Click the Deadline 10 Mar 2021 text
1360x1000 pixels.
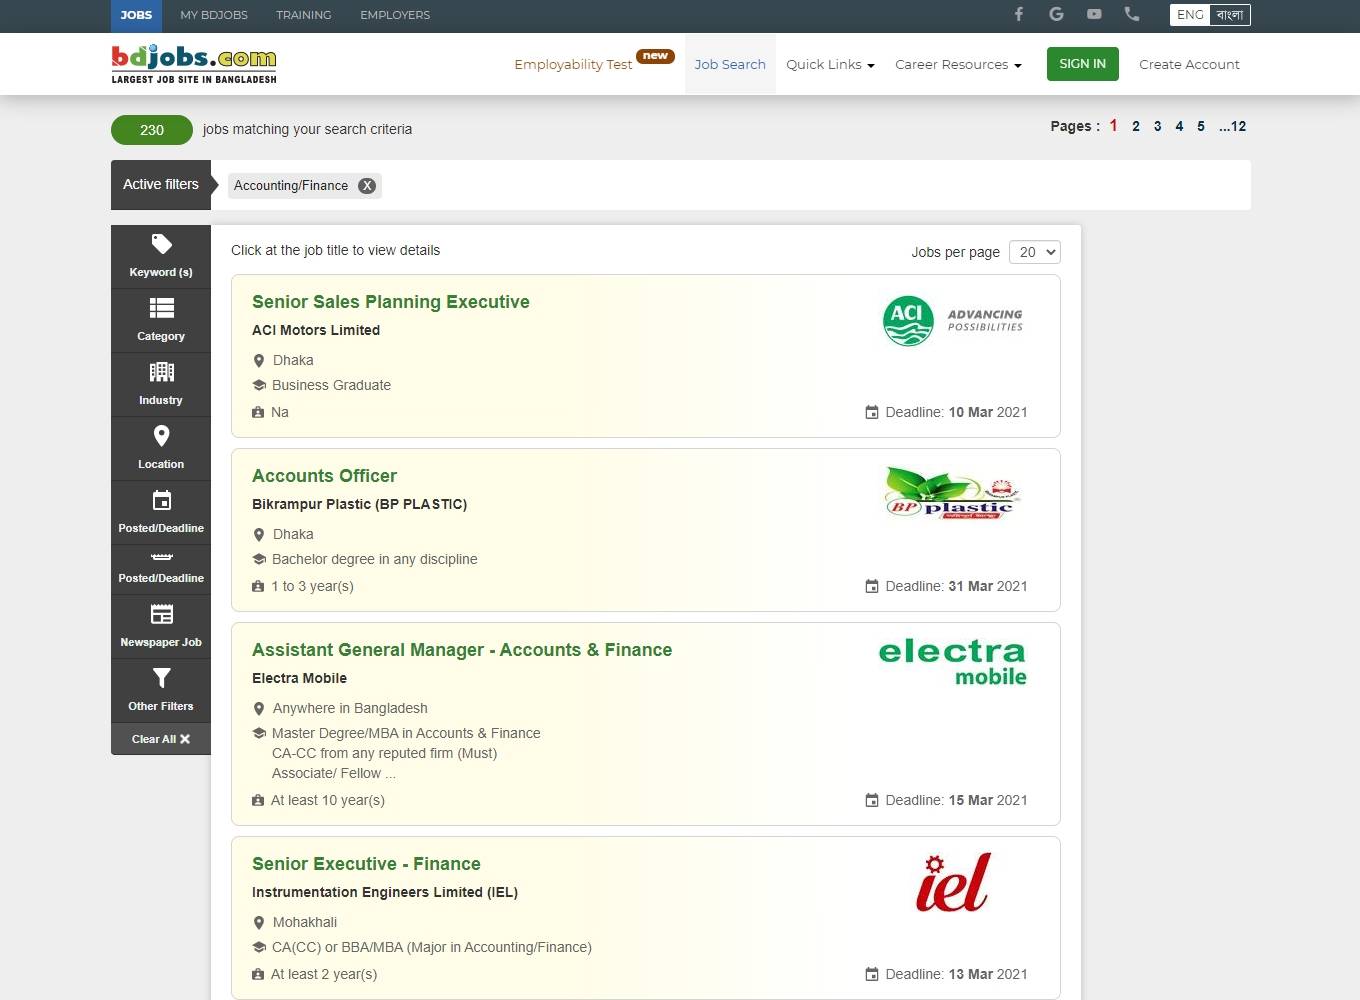pos(956,412)
